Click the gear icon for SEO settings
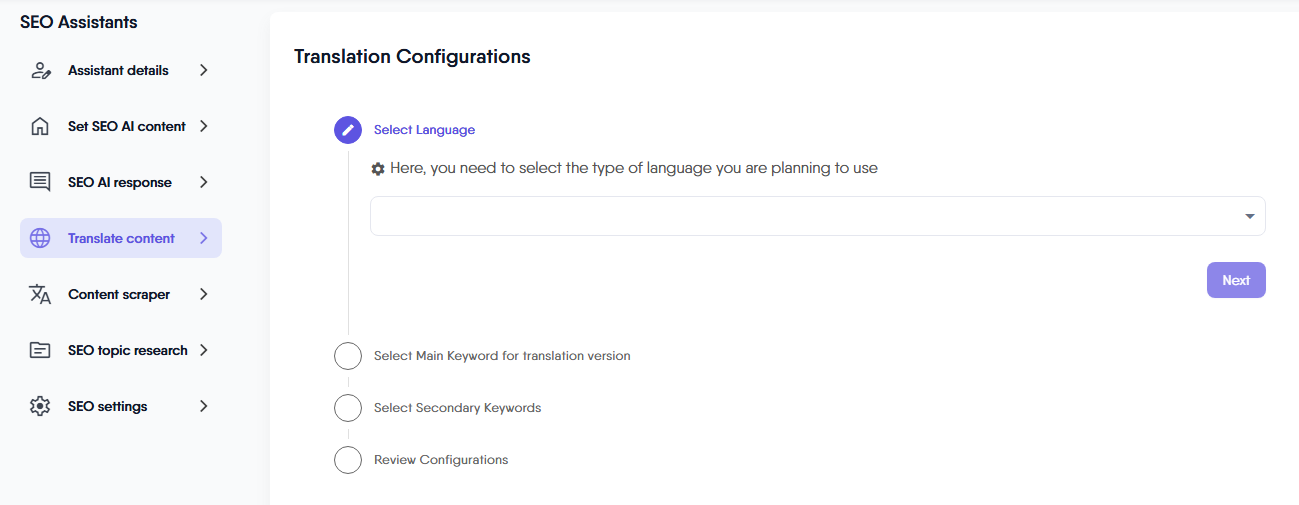 pos(40,407)
